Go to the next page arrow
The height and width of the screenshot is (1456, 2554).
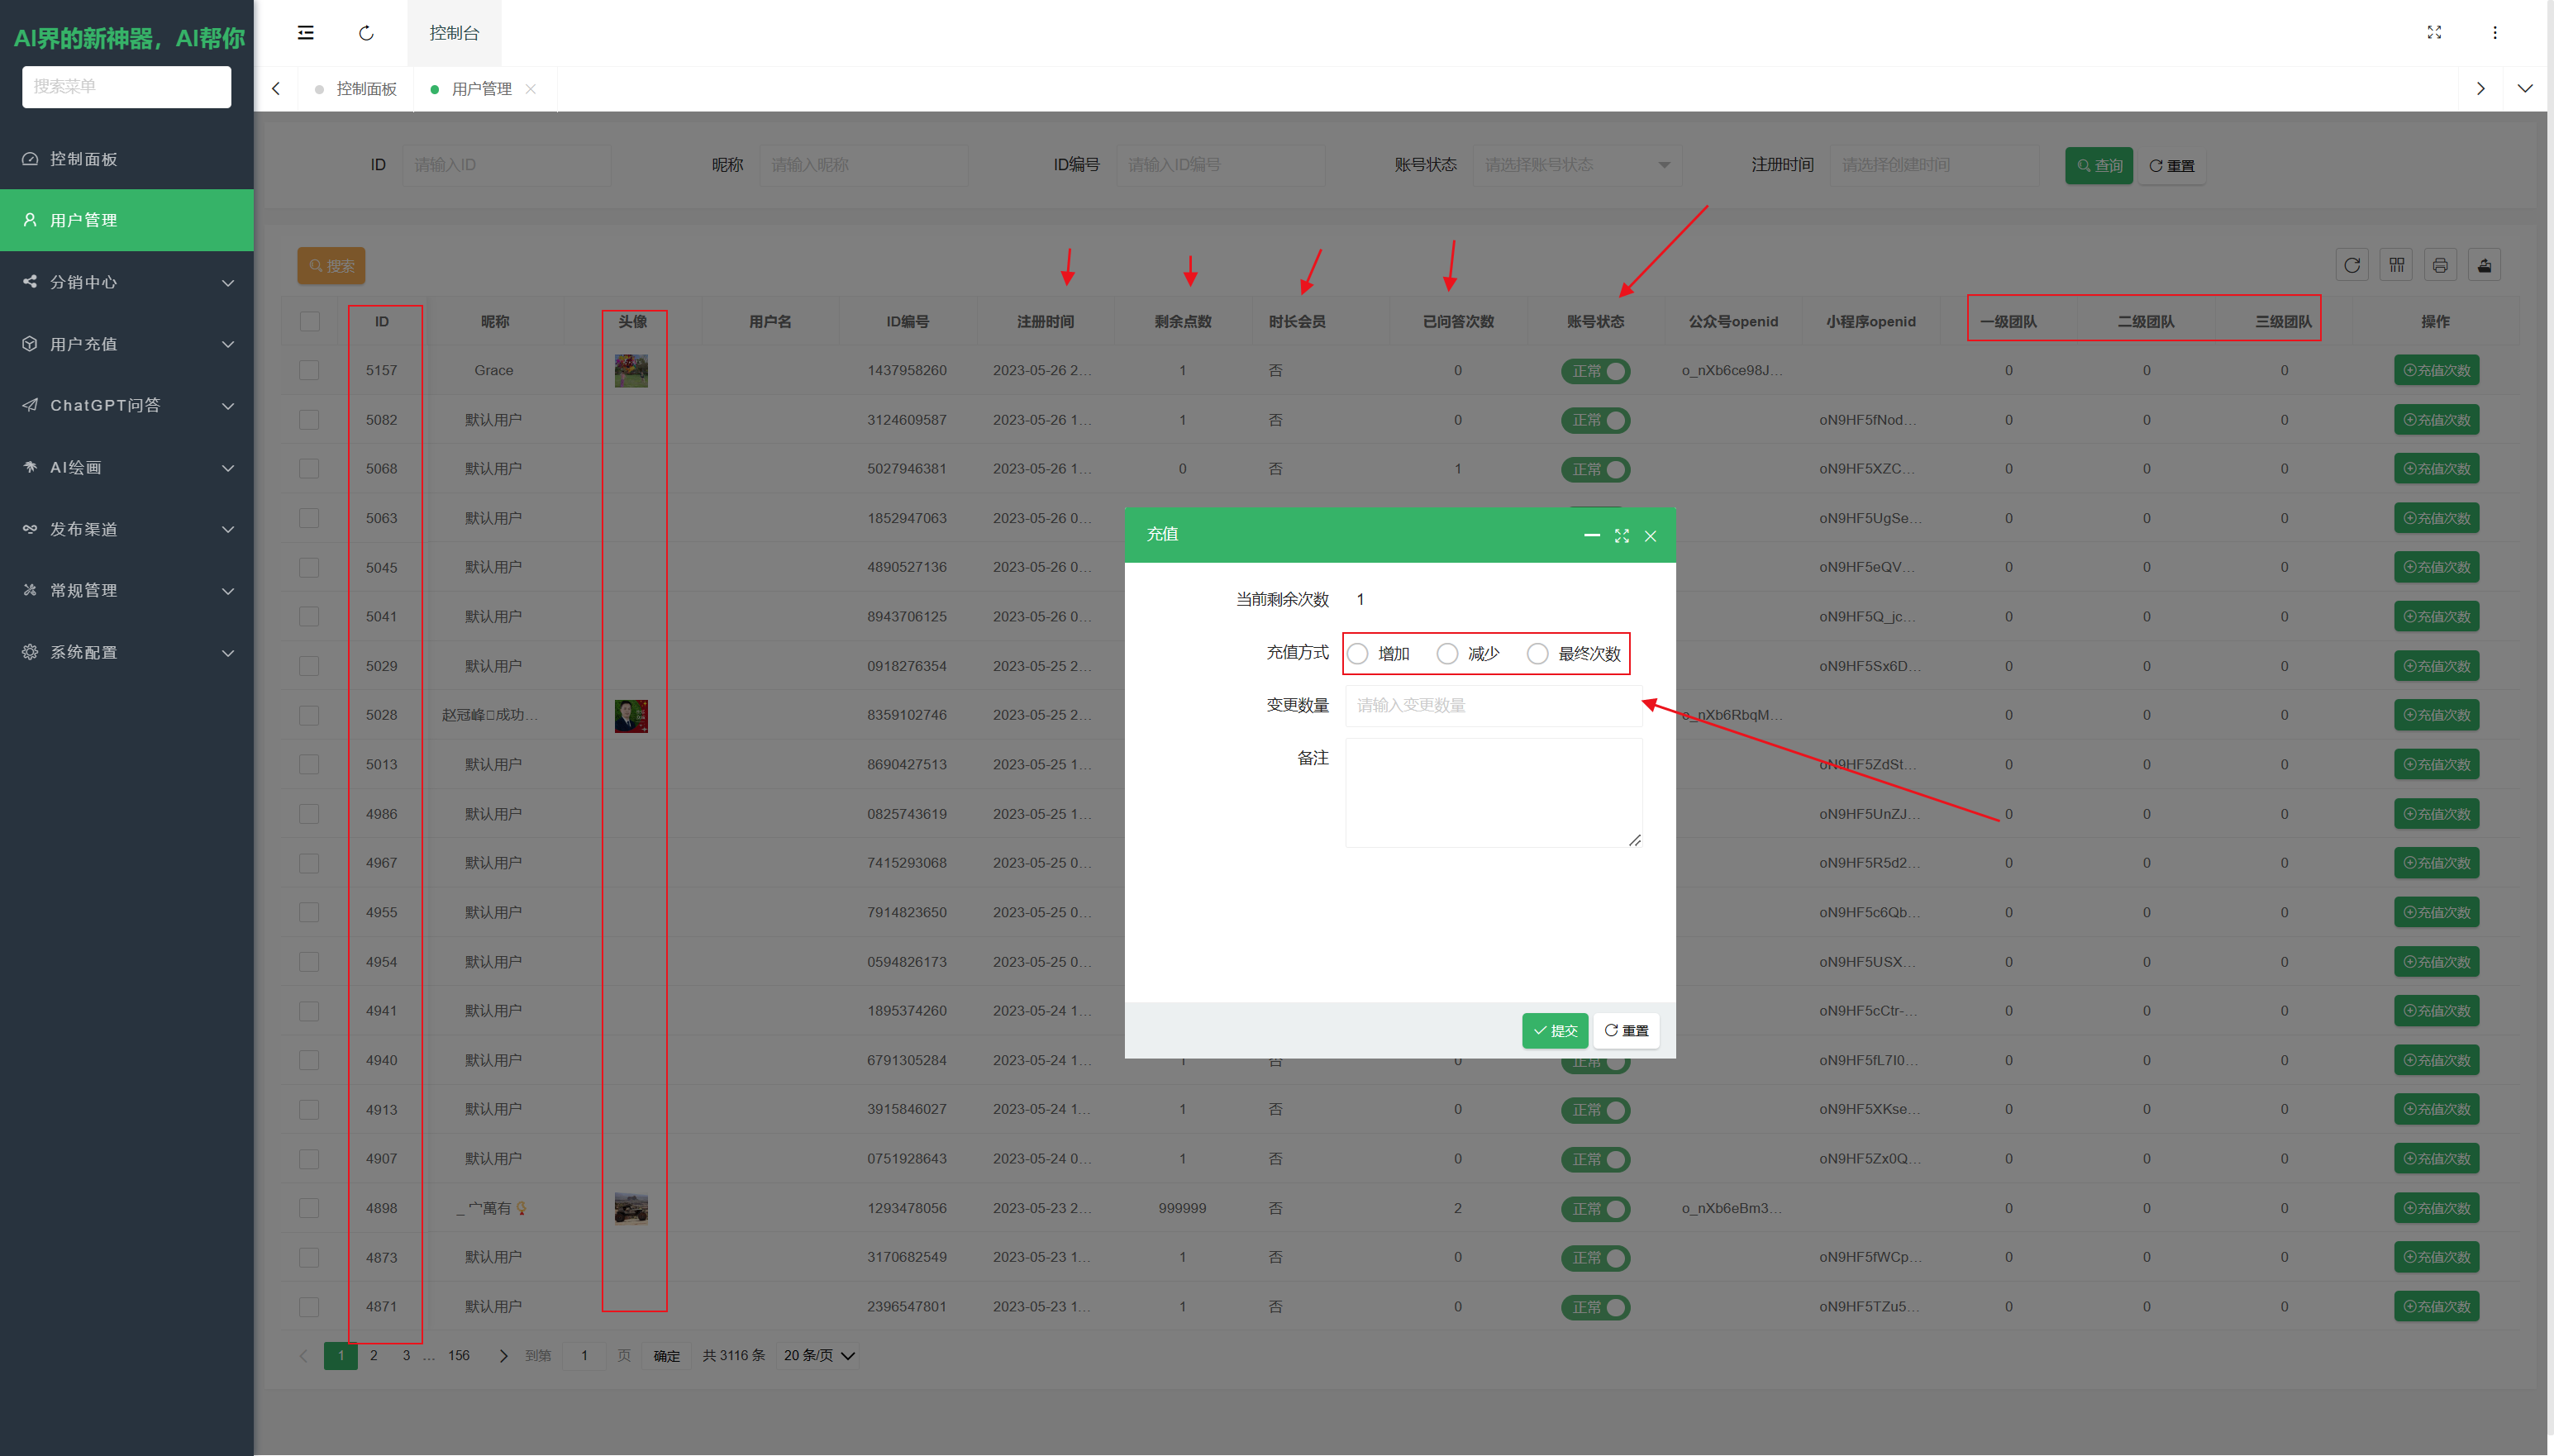coord(503,1356)
